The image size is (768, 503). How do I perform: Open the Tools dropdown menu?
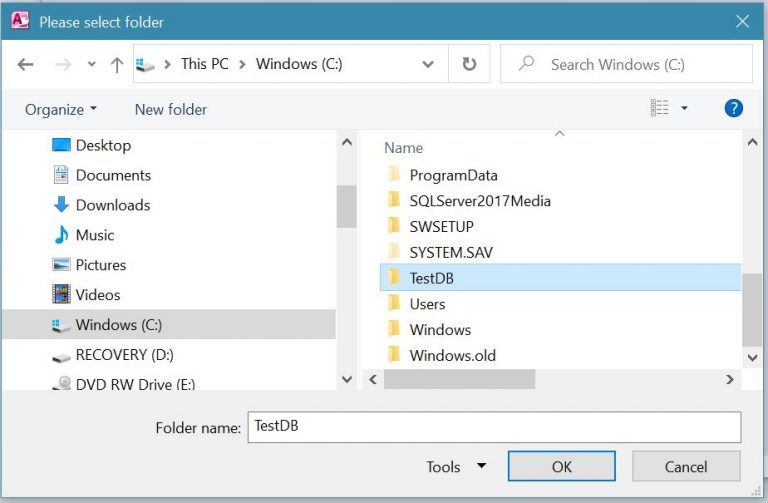coord(456,467)
